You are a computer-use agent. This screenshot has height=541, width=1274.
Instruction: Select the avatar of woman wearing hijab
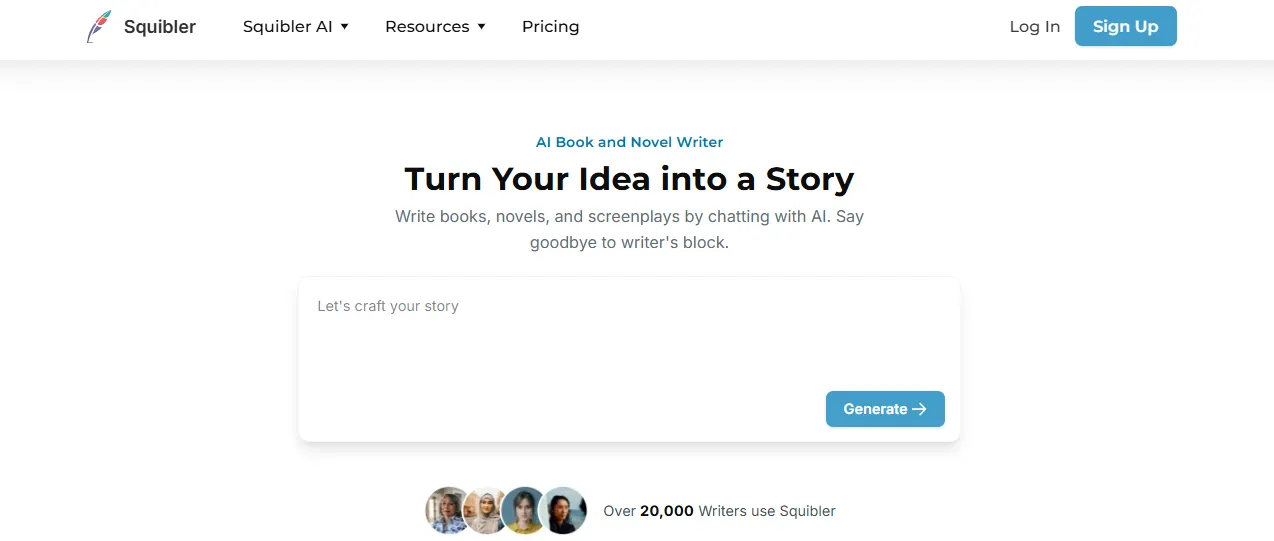pyautogui.click(x=487, y=510)
